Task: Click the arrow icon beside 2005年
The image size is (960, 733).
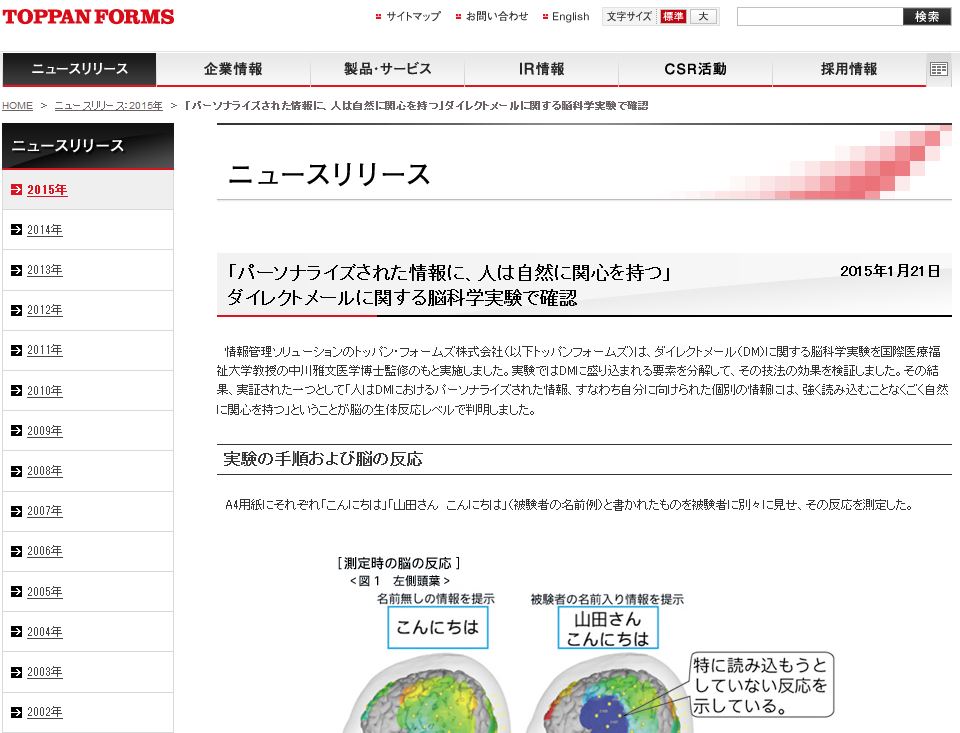Action: 17,592
